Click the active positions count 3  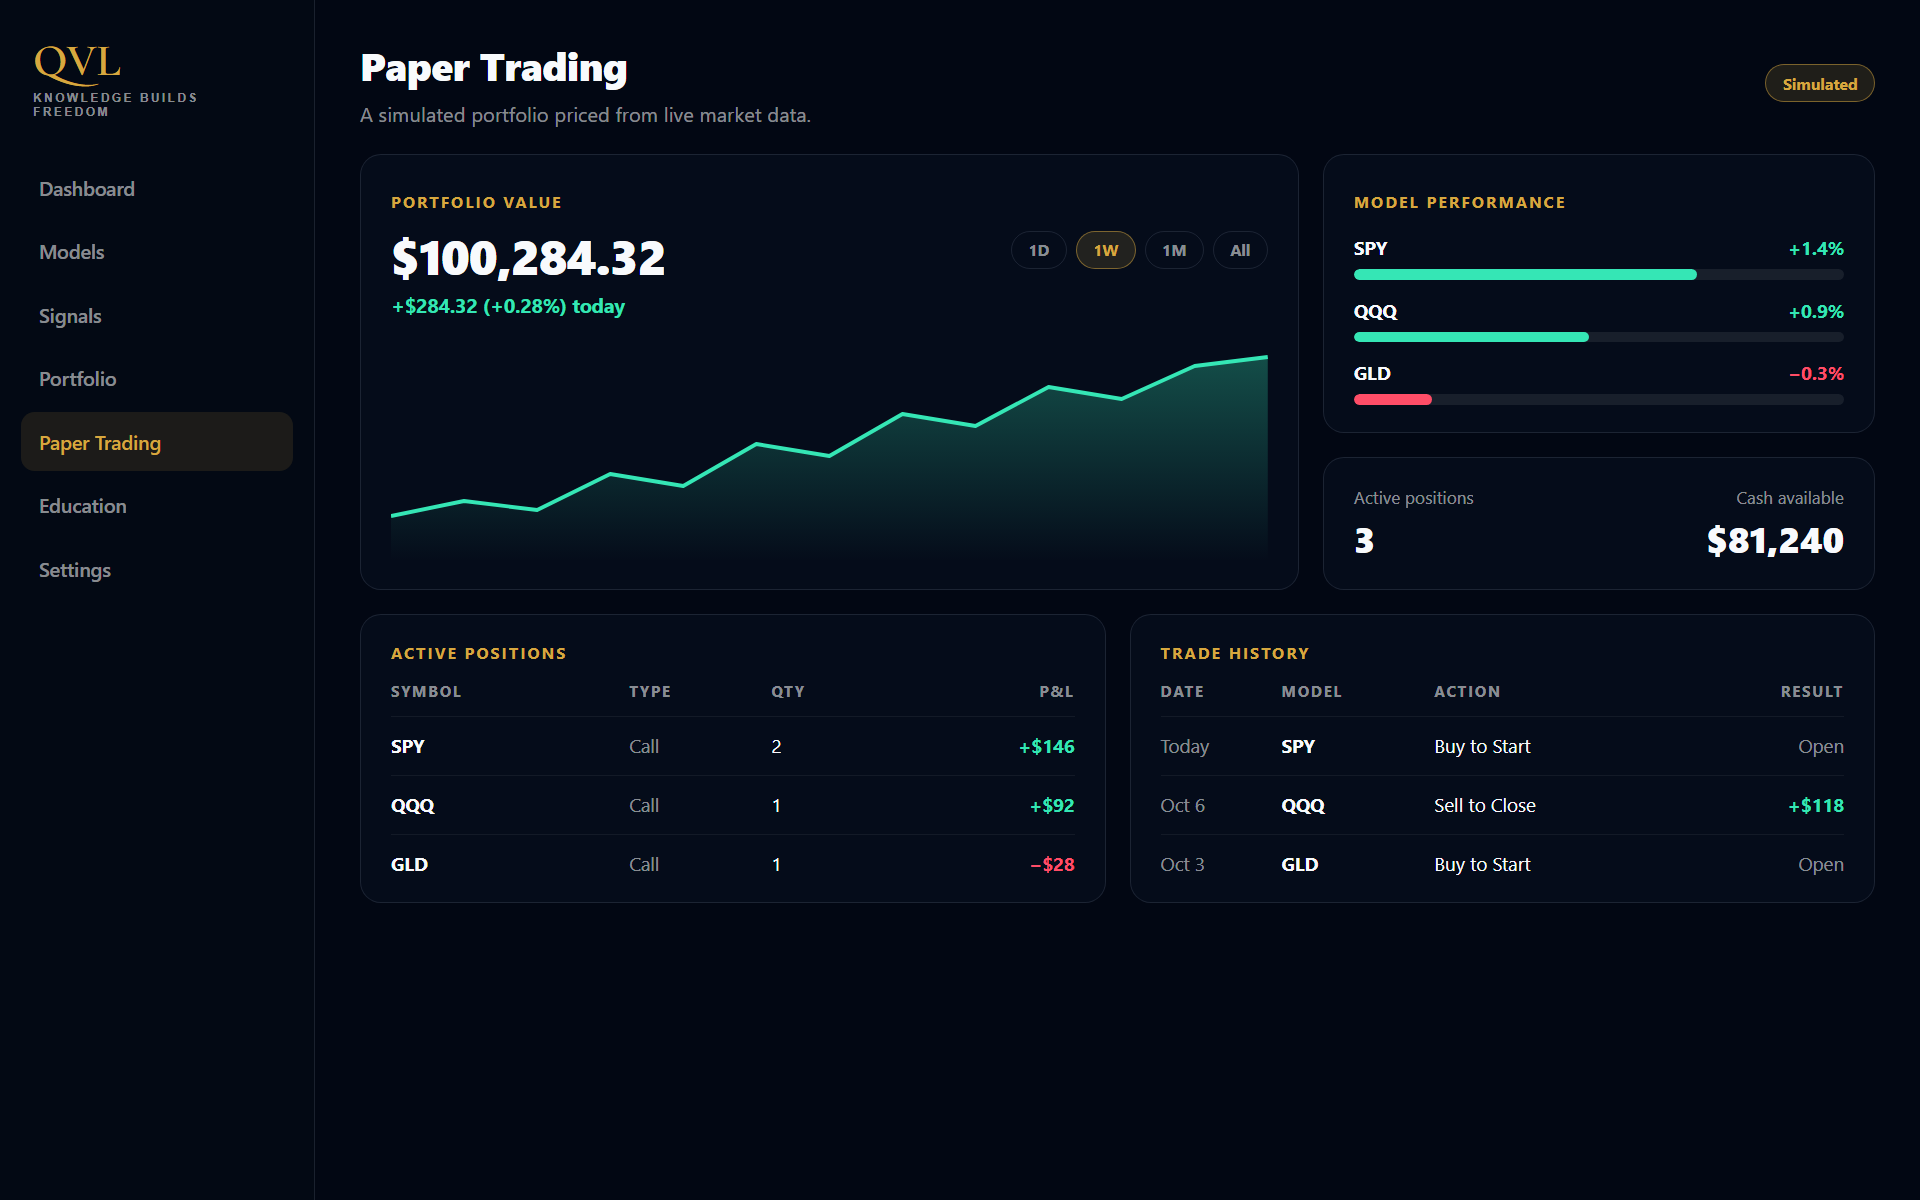(1364, 541)
